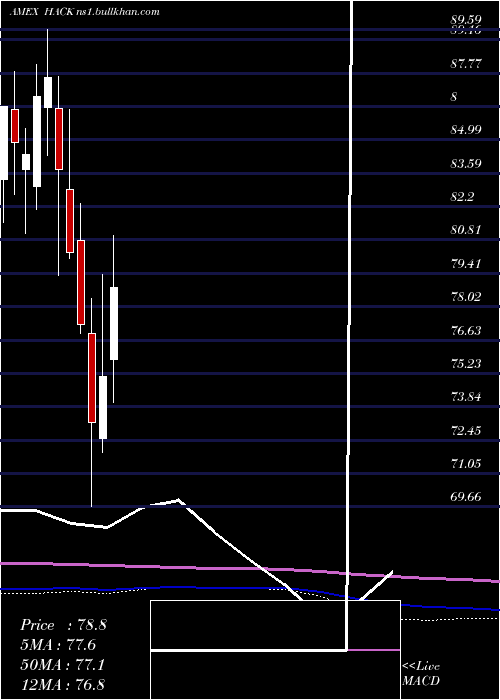The height and width of the screenshot is (700, 500).
Task: Click the 89.59 price axis label
Action: 465,20
